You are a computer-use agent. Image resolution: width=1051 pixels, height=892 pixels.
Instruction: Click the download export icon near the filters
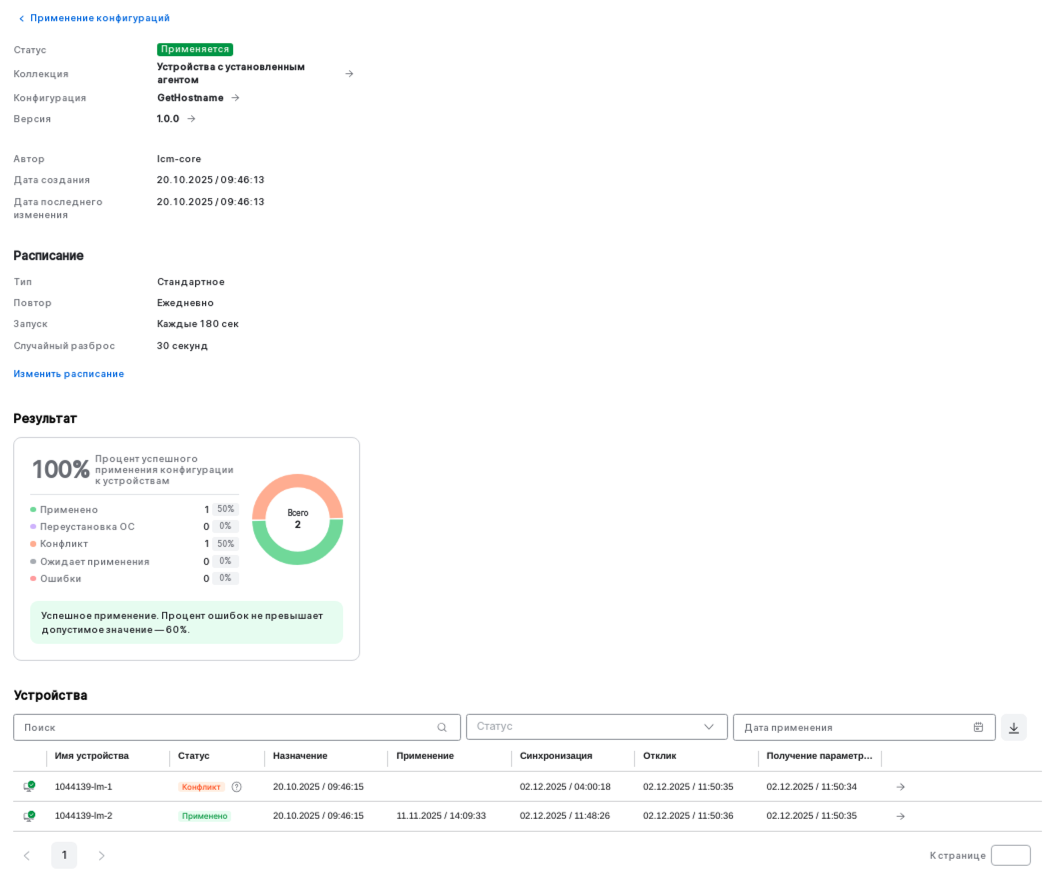[1013, 727]
